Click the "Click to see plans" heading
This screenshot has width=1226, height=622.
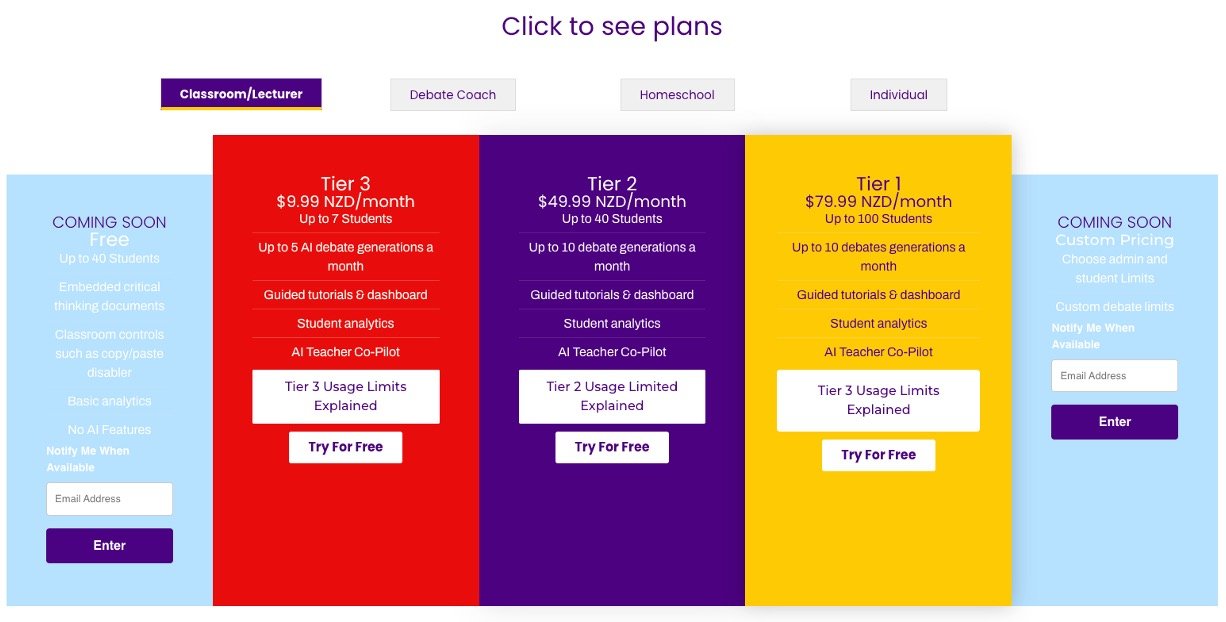point(612,26)
